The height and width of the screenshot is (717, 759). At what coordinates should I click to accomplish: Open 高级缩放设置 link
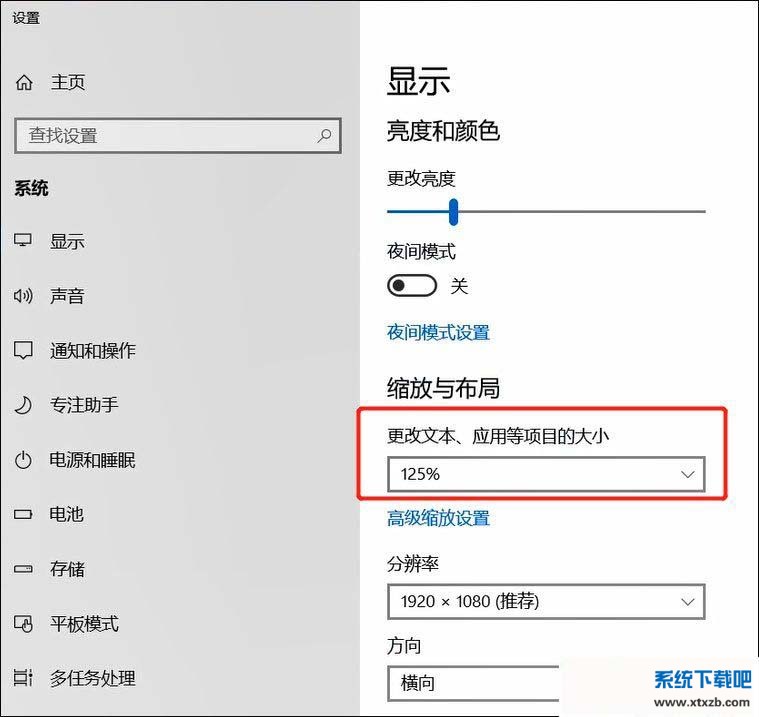(438, 518)
